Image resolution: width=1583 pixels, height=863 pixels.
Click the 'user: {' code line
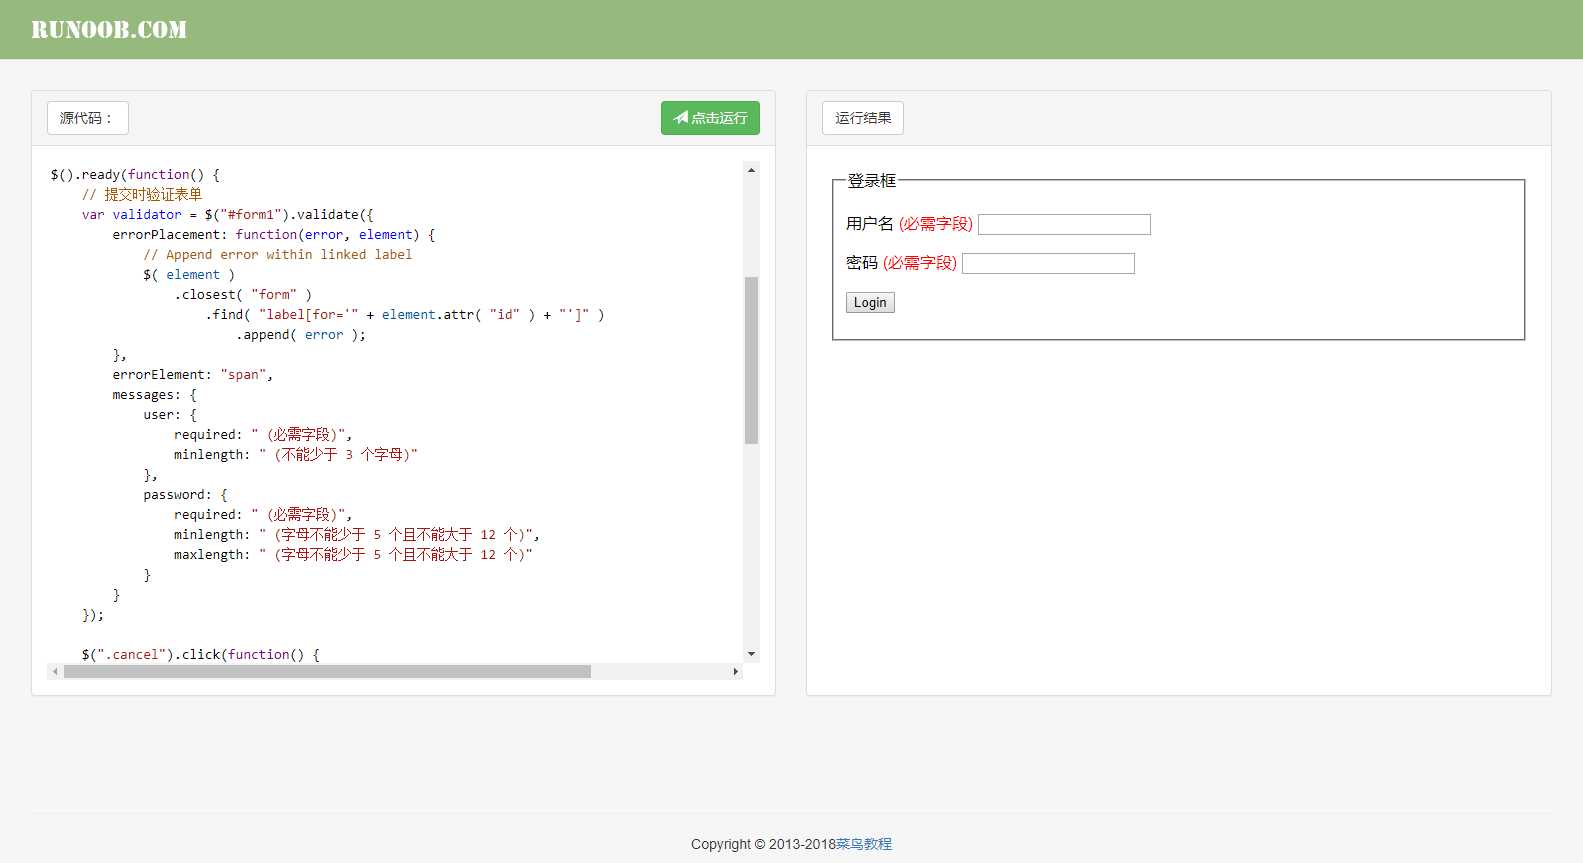(x=170, y=414)
